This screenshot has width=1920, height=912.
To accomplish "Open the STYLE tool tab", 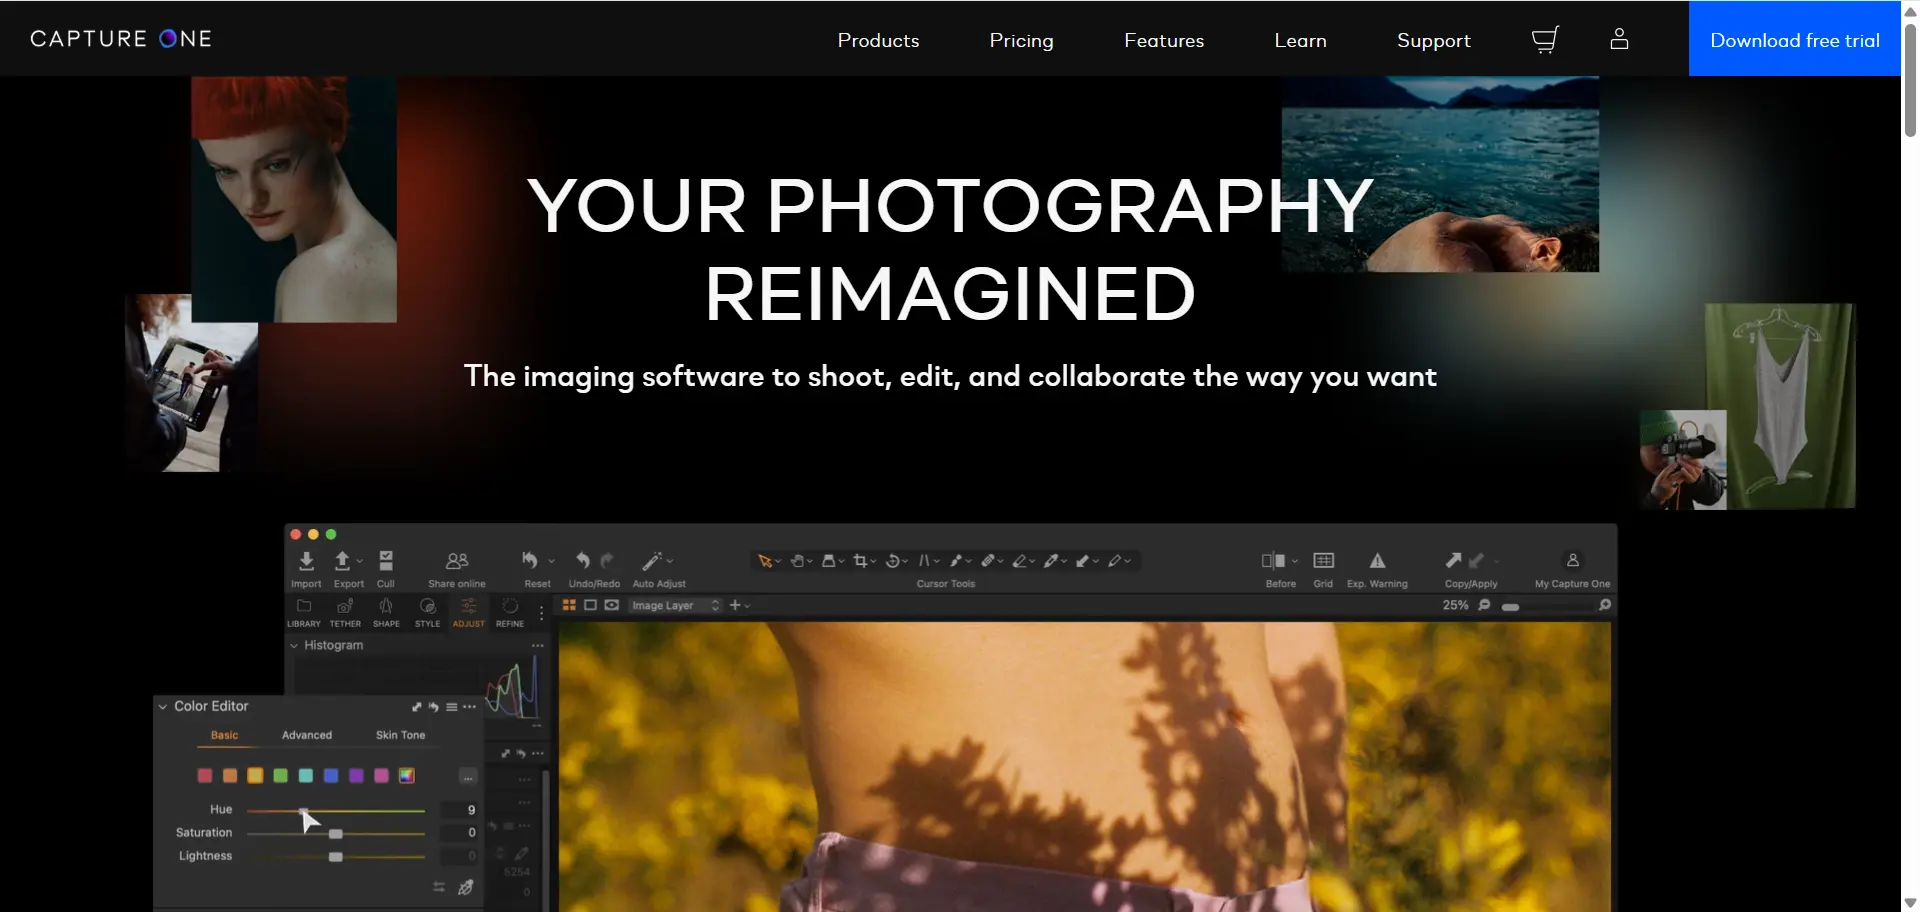I will (x=428, y=612).
